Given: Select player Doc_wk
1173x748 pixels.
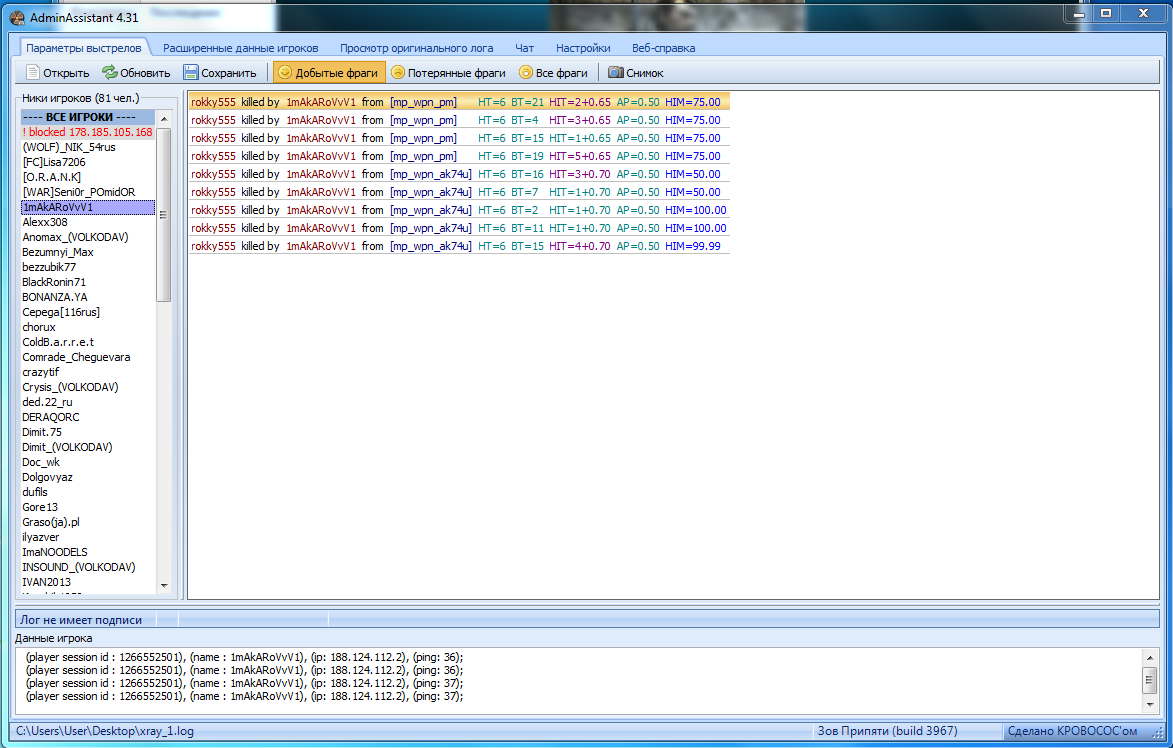Looking at the screenshot, I should 88,462.
